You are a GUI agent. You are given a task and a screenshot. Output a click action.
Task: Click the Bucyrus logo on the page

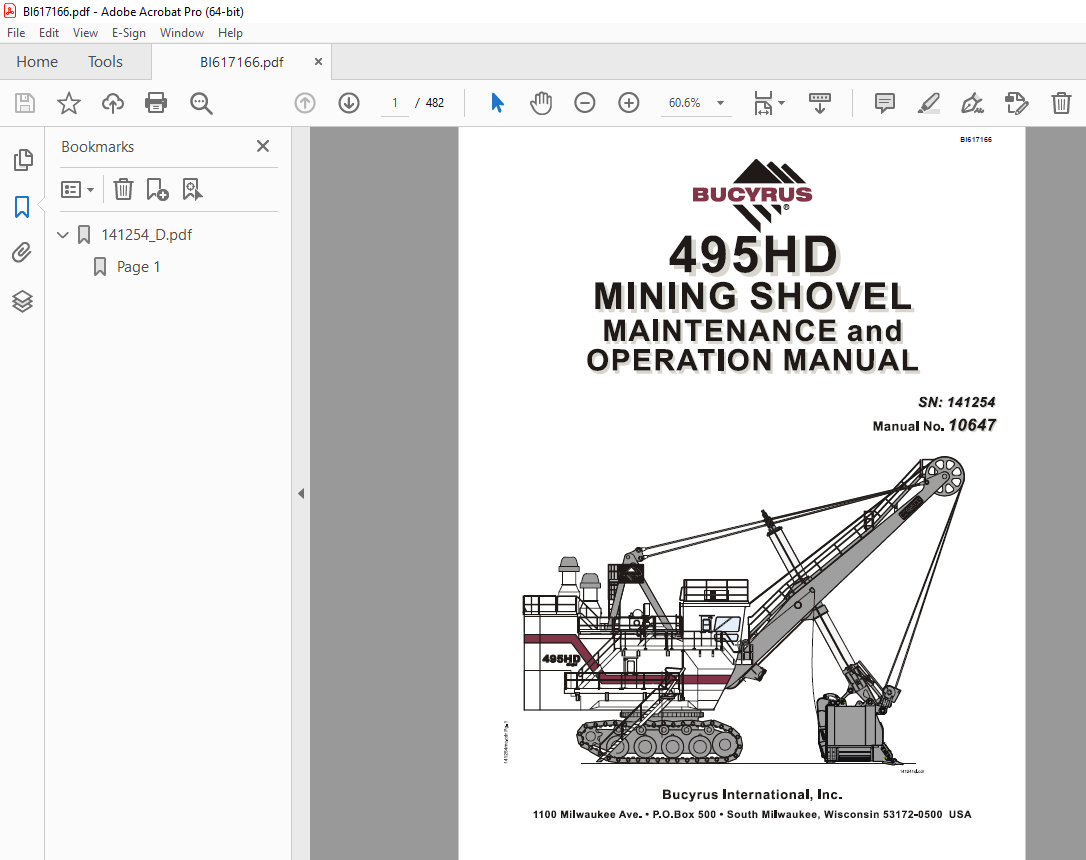pyautogui.click(x=752, y=195)
